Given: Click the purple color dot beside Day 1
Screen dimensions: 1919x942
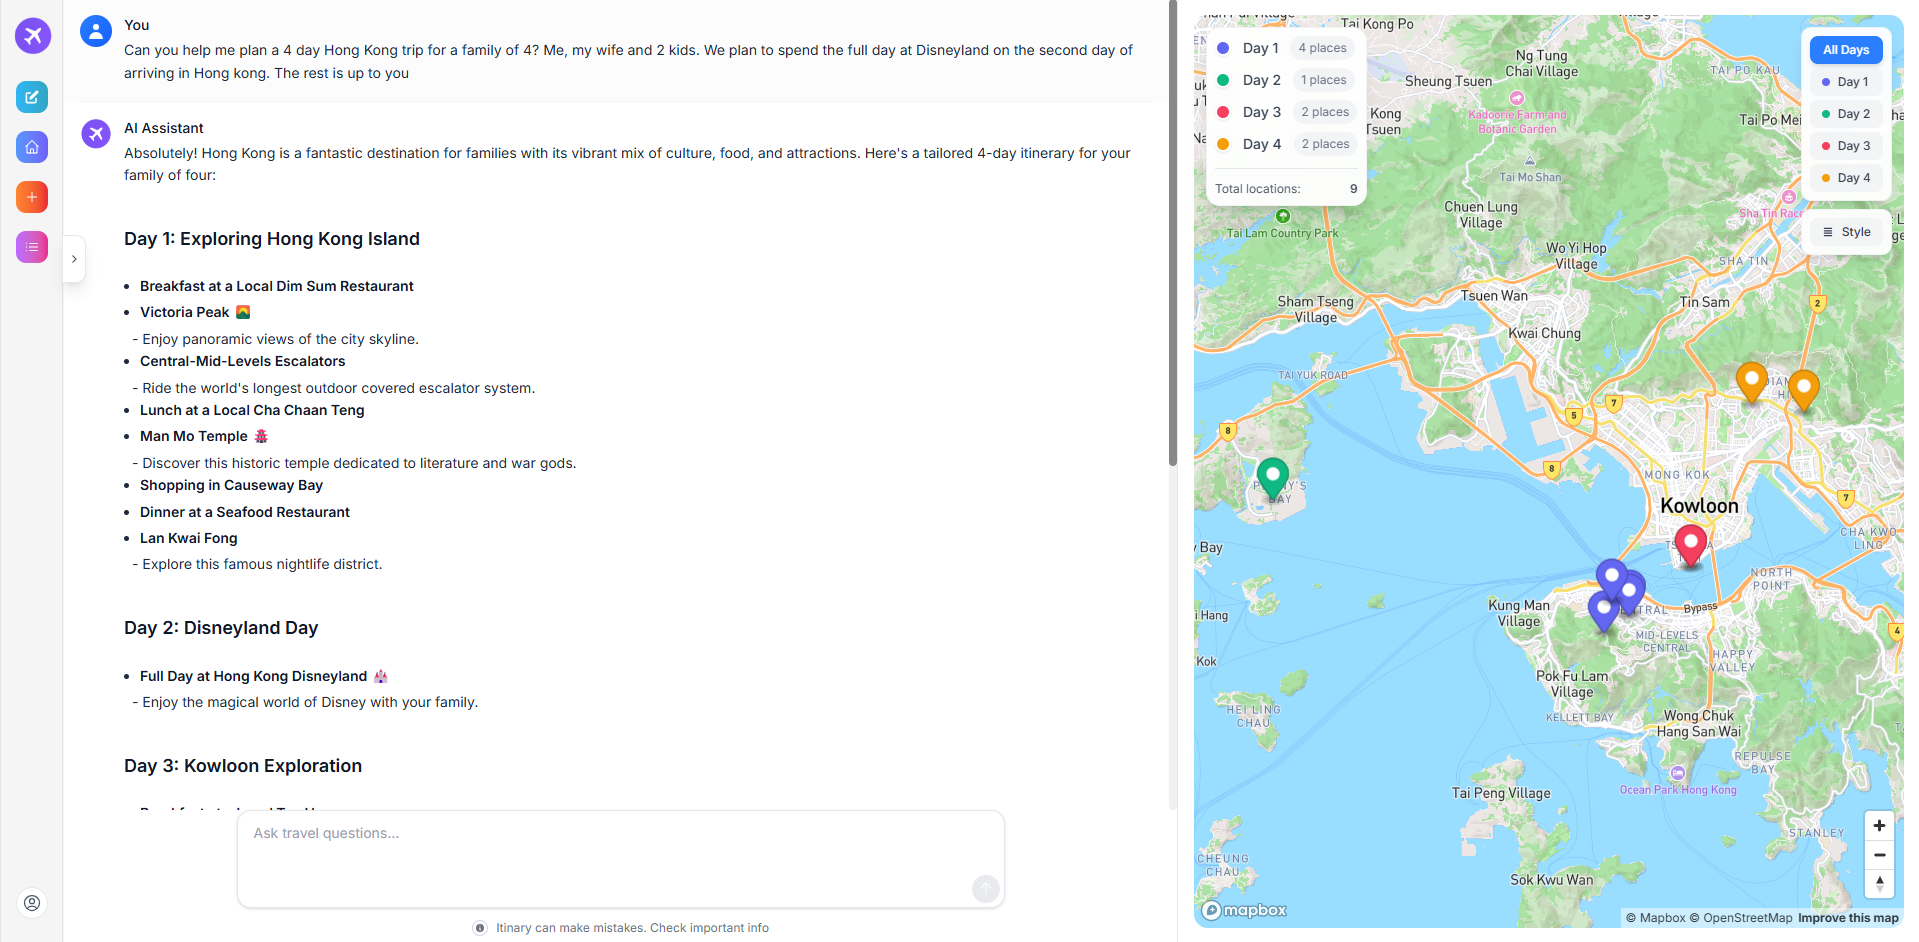Looking at the screenshot, I should (1223, 48).
